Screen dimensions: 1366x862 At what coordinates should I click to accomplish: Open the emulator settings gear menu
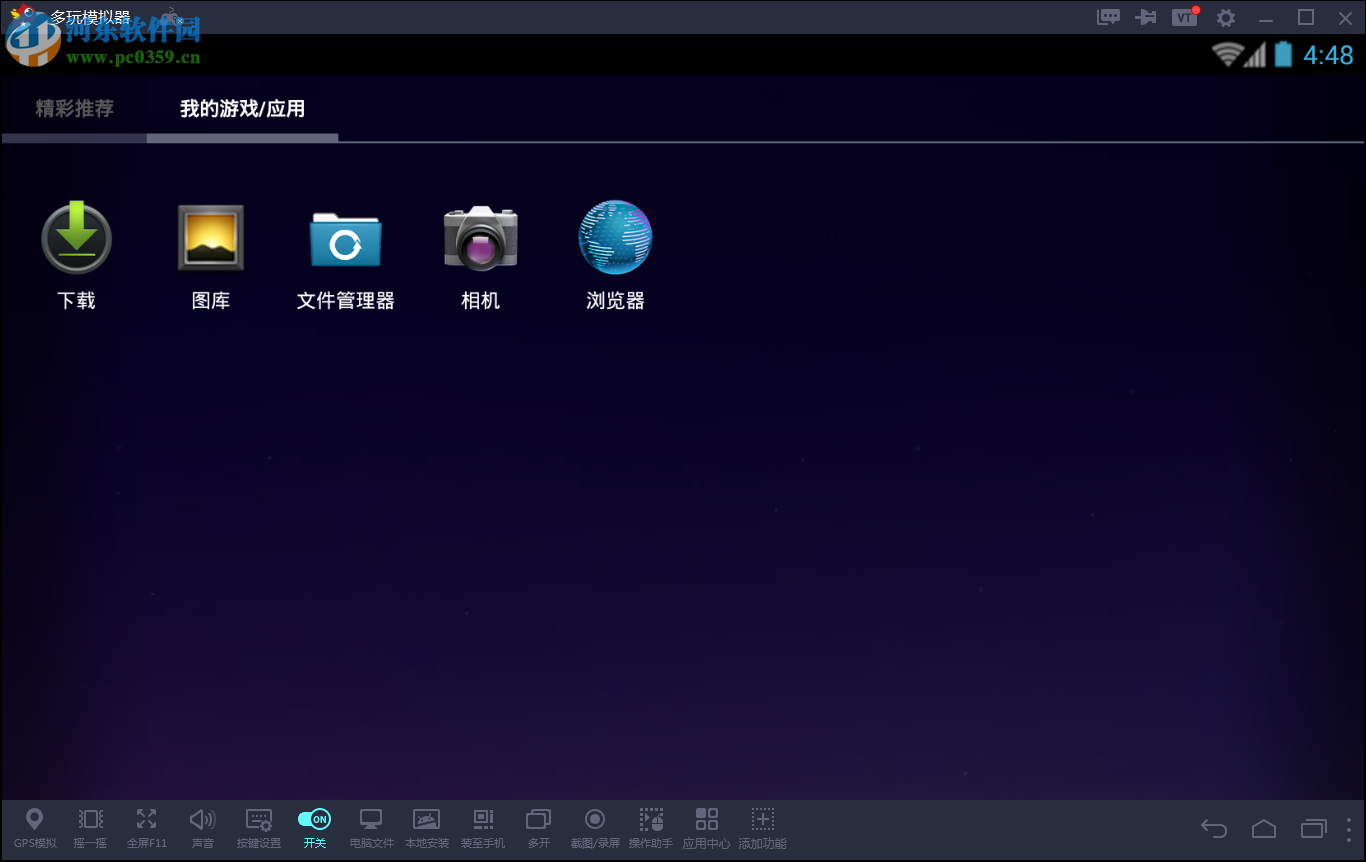[1225, 17]
